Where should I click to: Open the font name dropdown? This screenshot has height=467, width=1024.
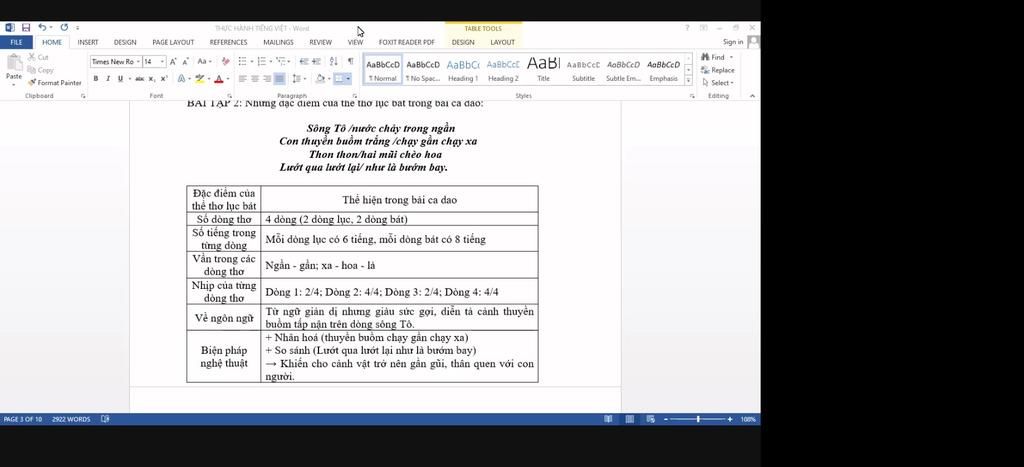click(138, 61)
